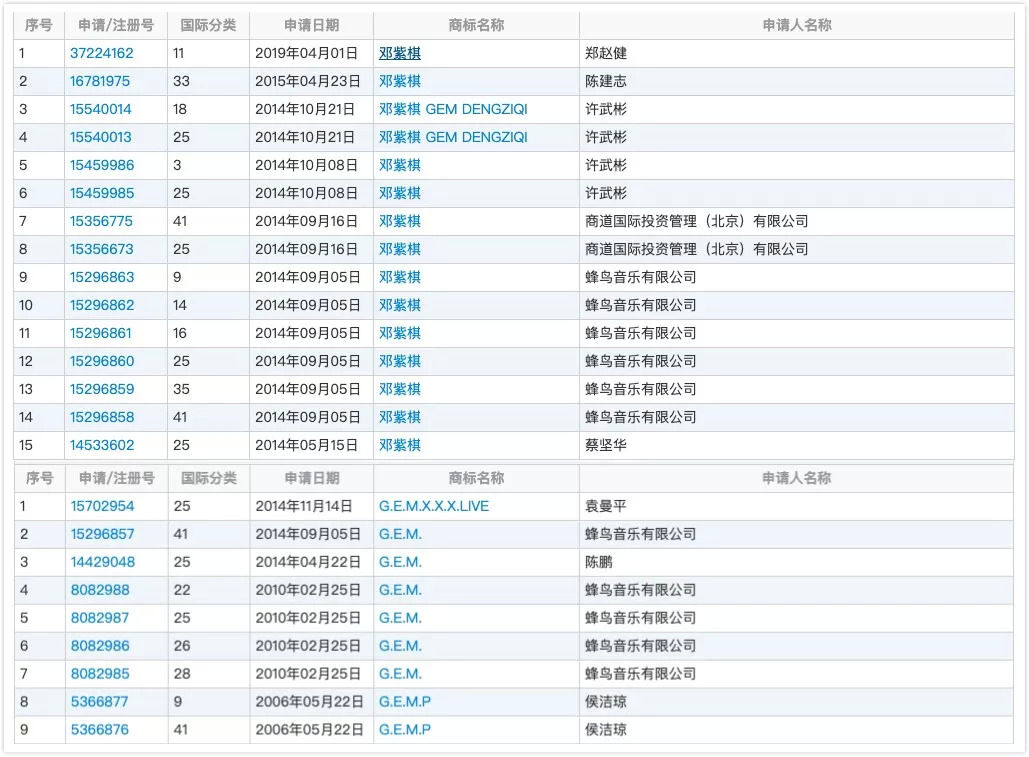
Task: Select registration number 15540013 link
Action: point(101,137)
